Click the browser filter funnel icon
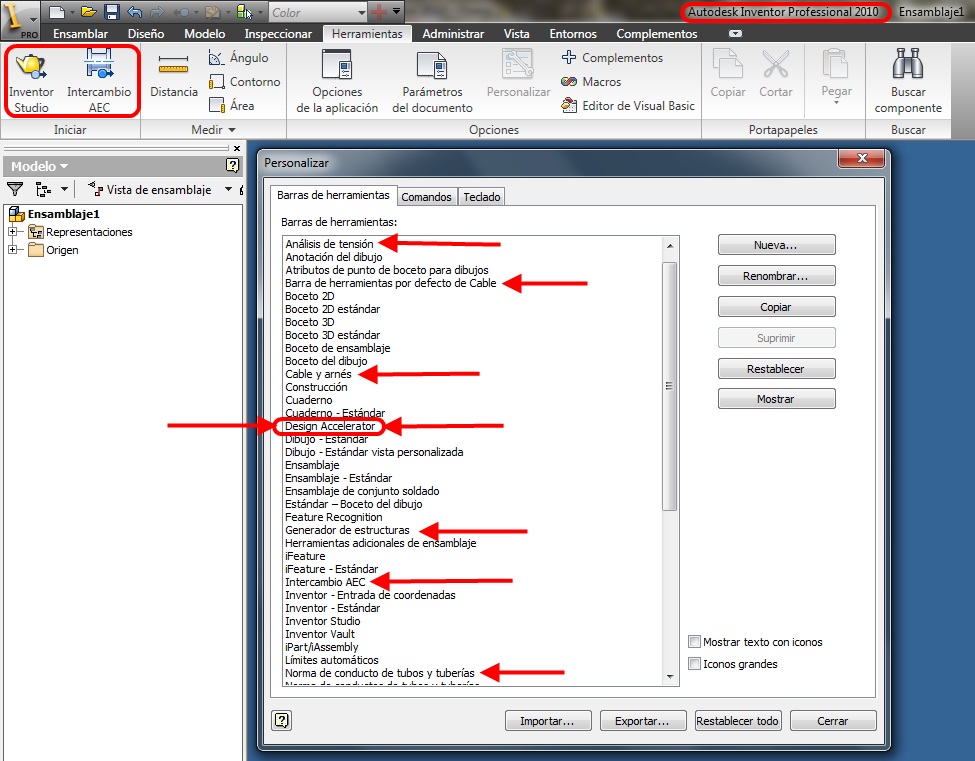The width and height of the screenshot is (975, 761). coord(15,189)
